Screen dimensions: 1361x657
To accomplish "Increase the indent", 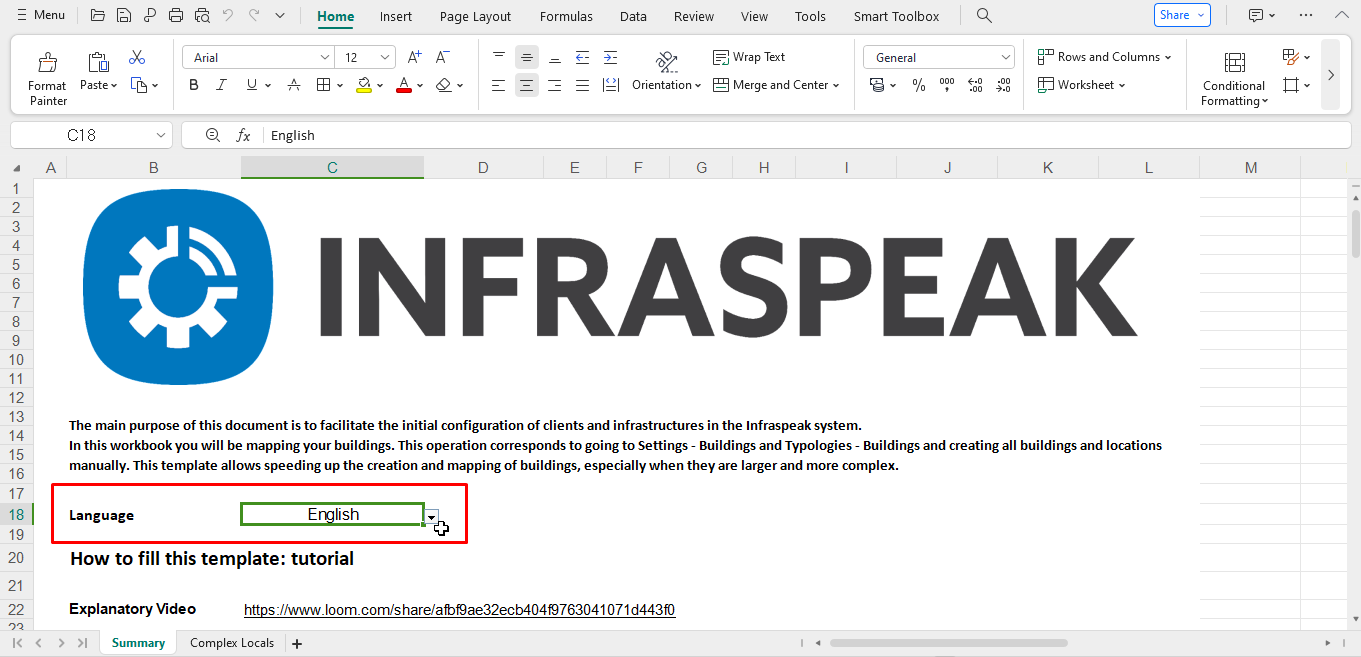I will pos(611,57).
